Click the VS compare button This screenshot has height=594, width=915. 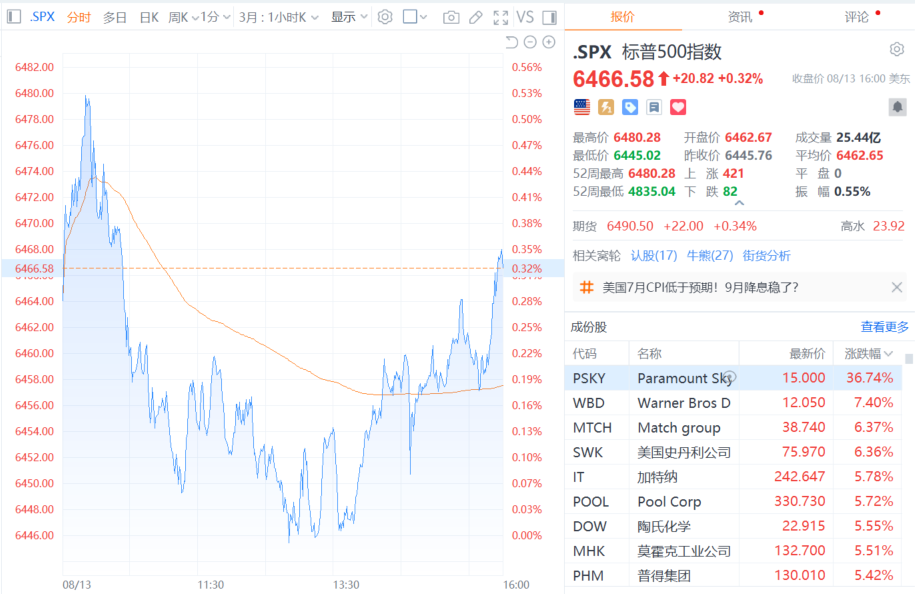[x=525, y=18]
